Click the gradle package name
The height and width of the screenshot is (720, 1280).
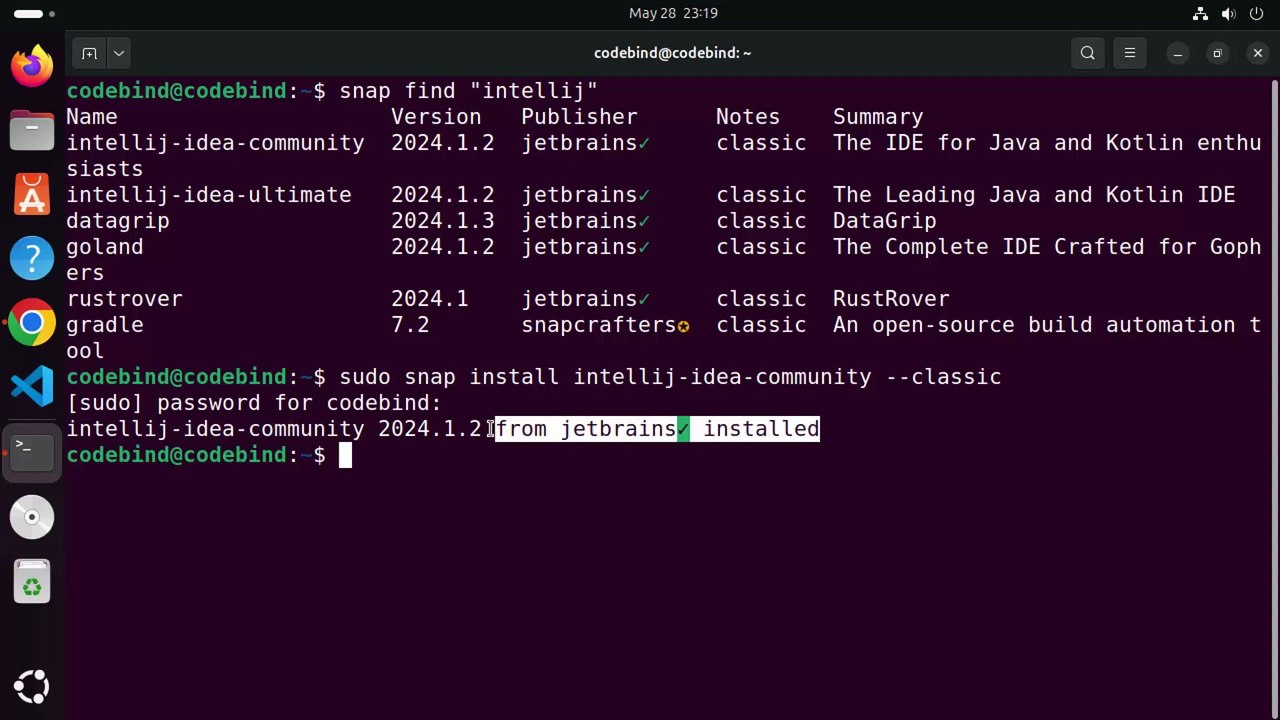coord(105,325)
